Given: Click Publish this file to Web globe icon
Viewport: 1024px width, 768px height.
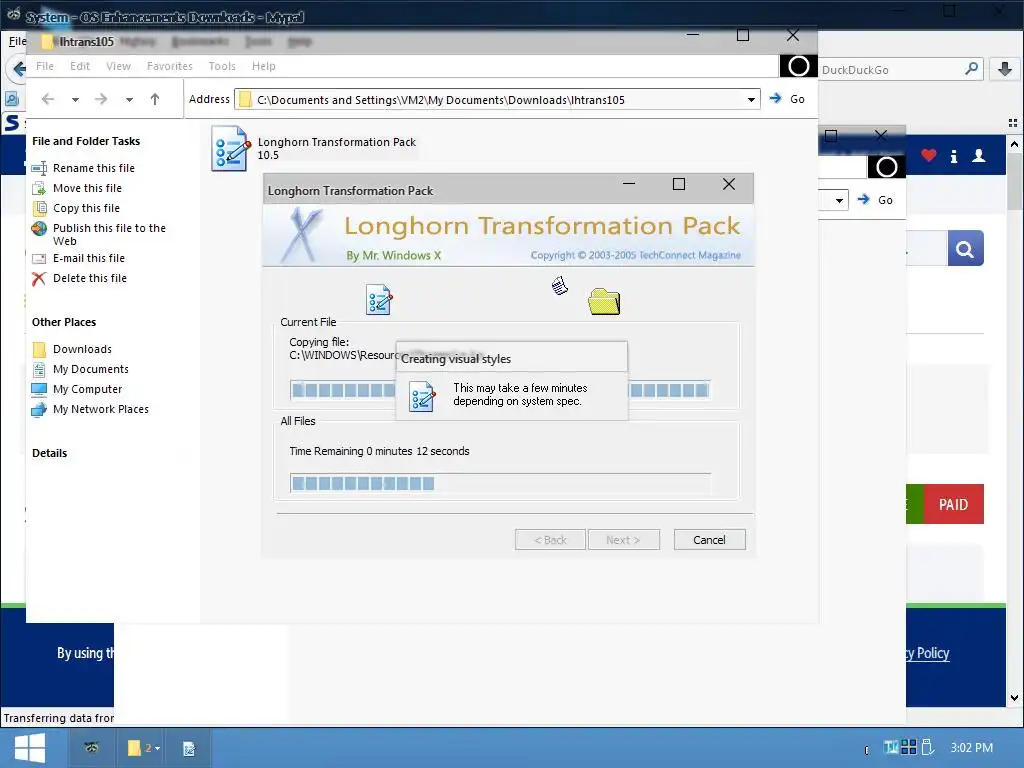Looking at the screenshot, I should tap(39, 229).
